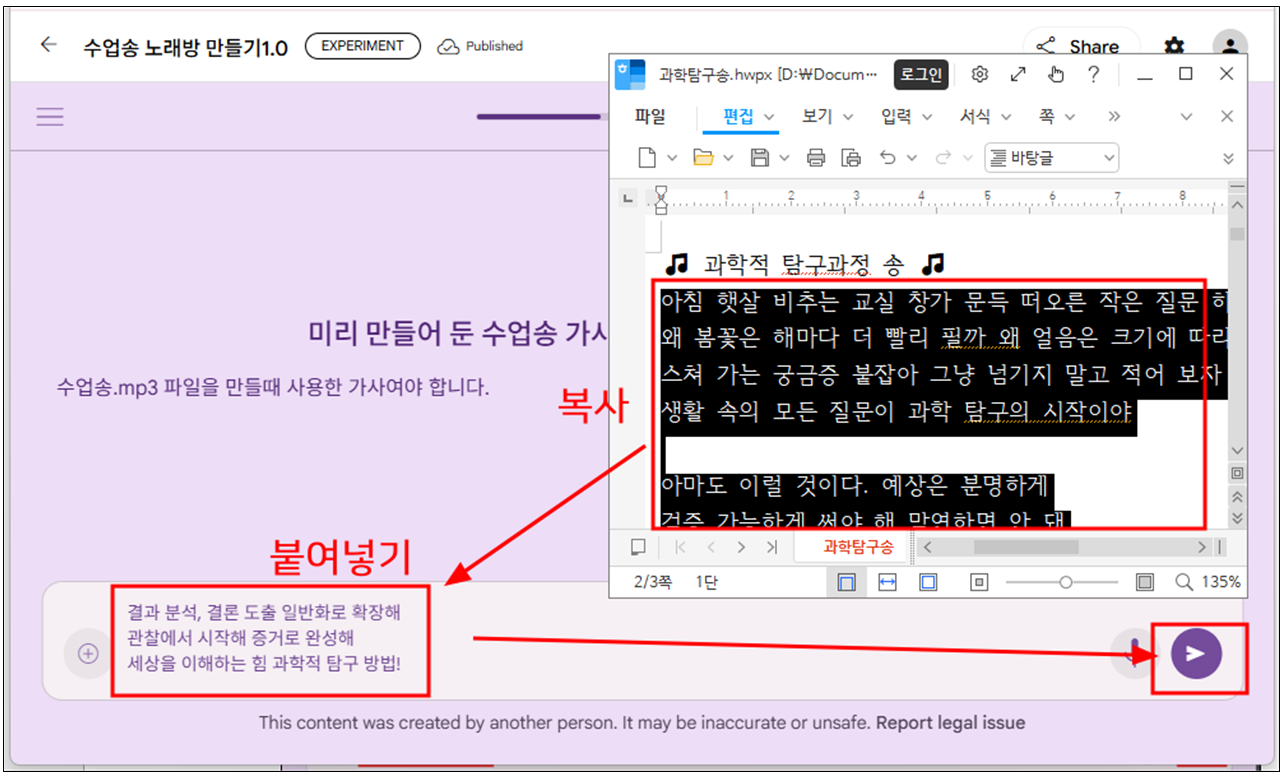Click the full screen expand arrows icon

(x=1018, y=75)
